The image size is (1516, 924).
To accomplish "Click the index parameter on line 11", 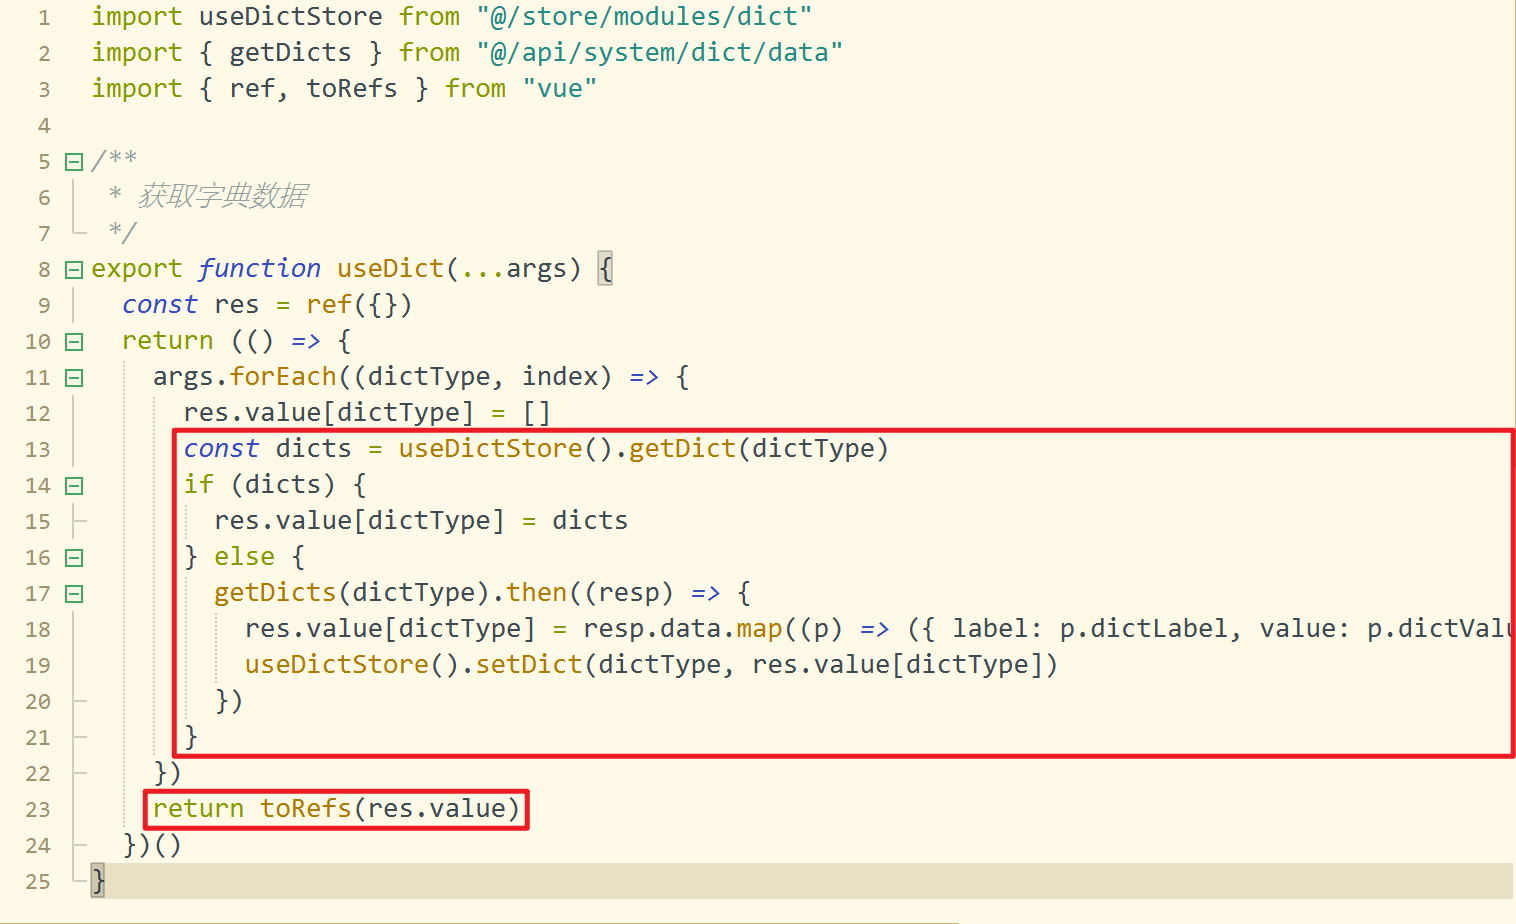I will point(559,377).
